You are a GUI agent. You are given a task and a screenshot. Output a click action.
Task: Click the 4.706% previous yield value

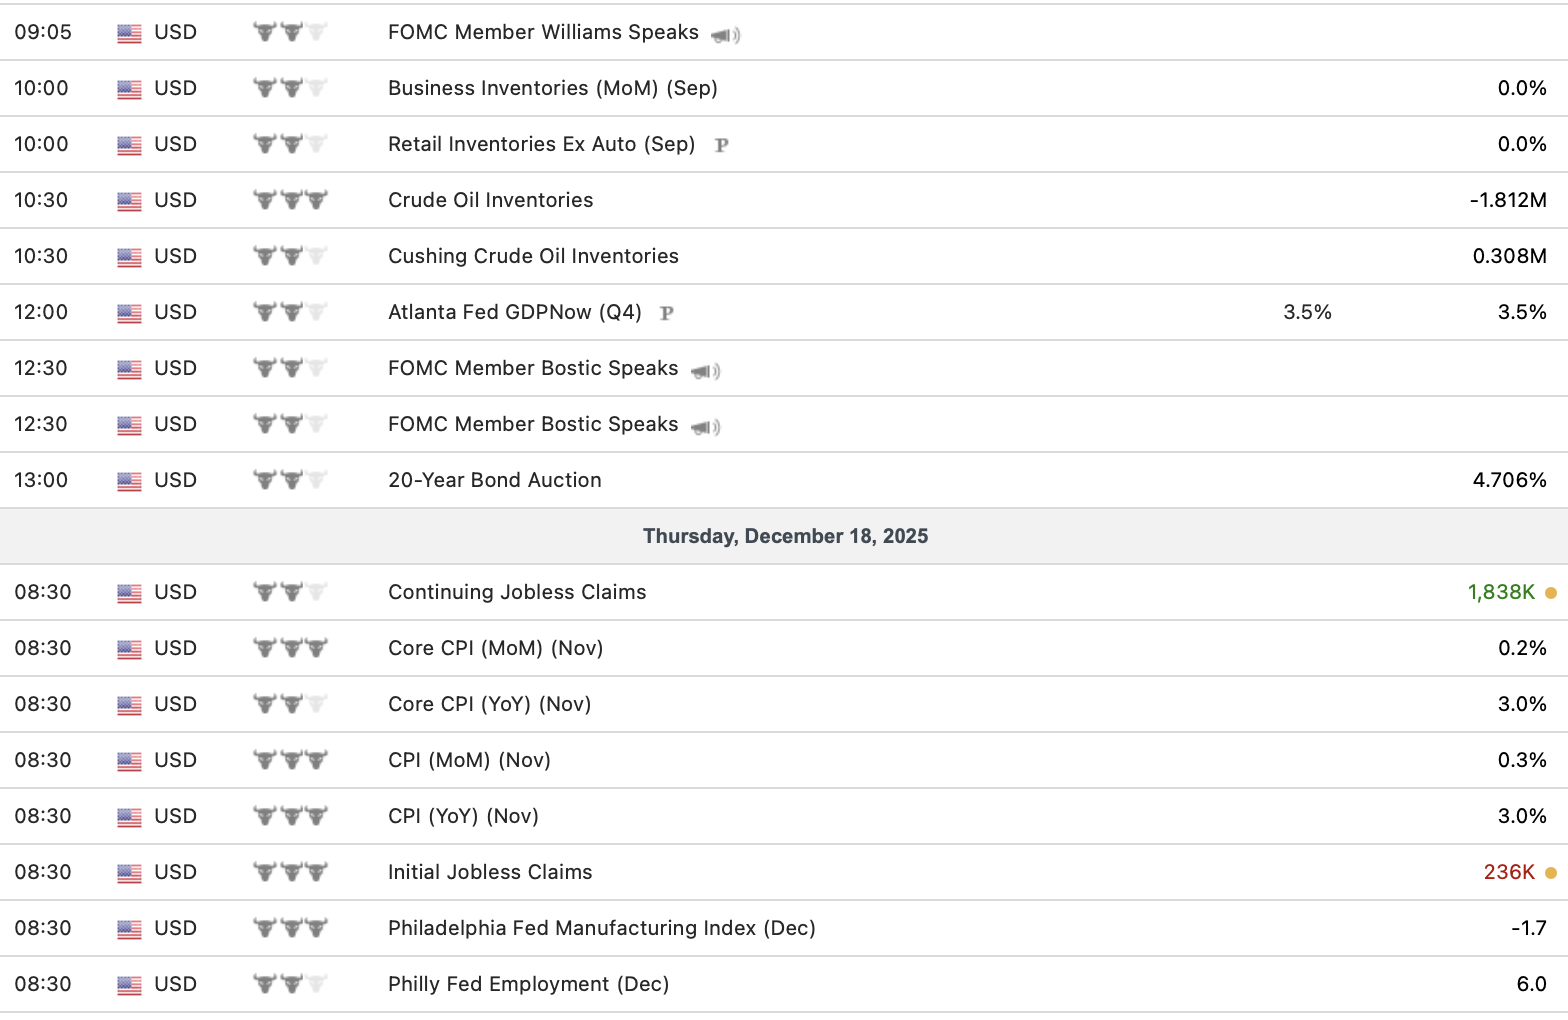[x=1509, y=480]
